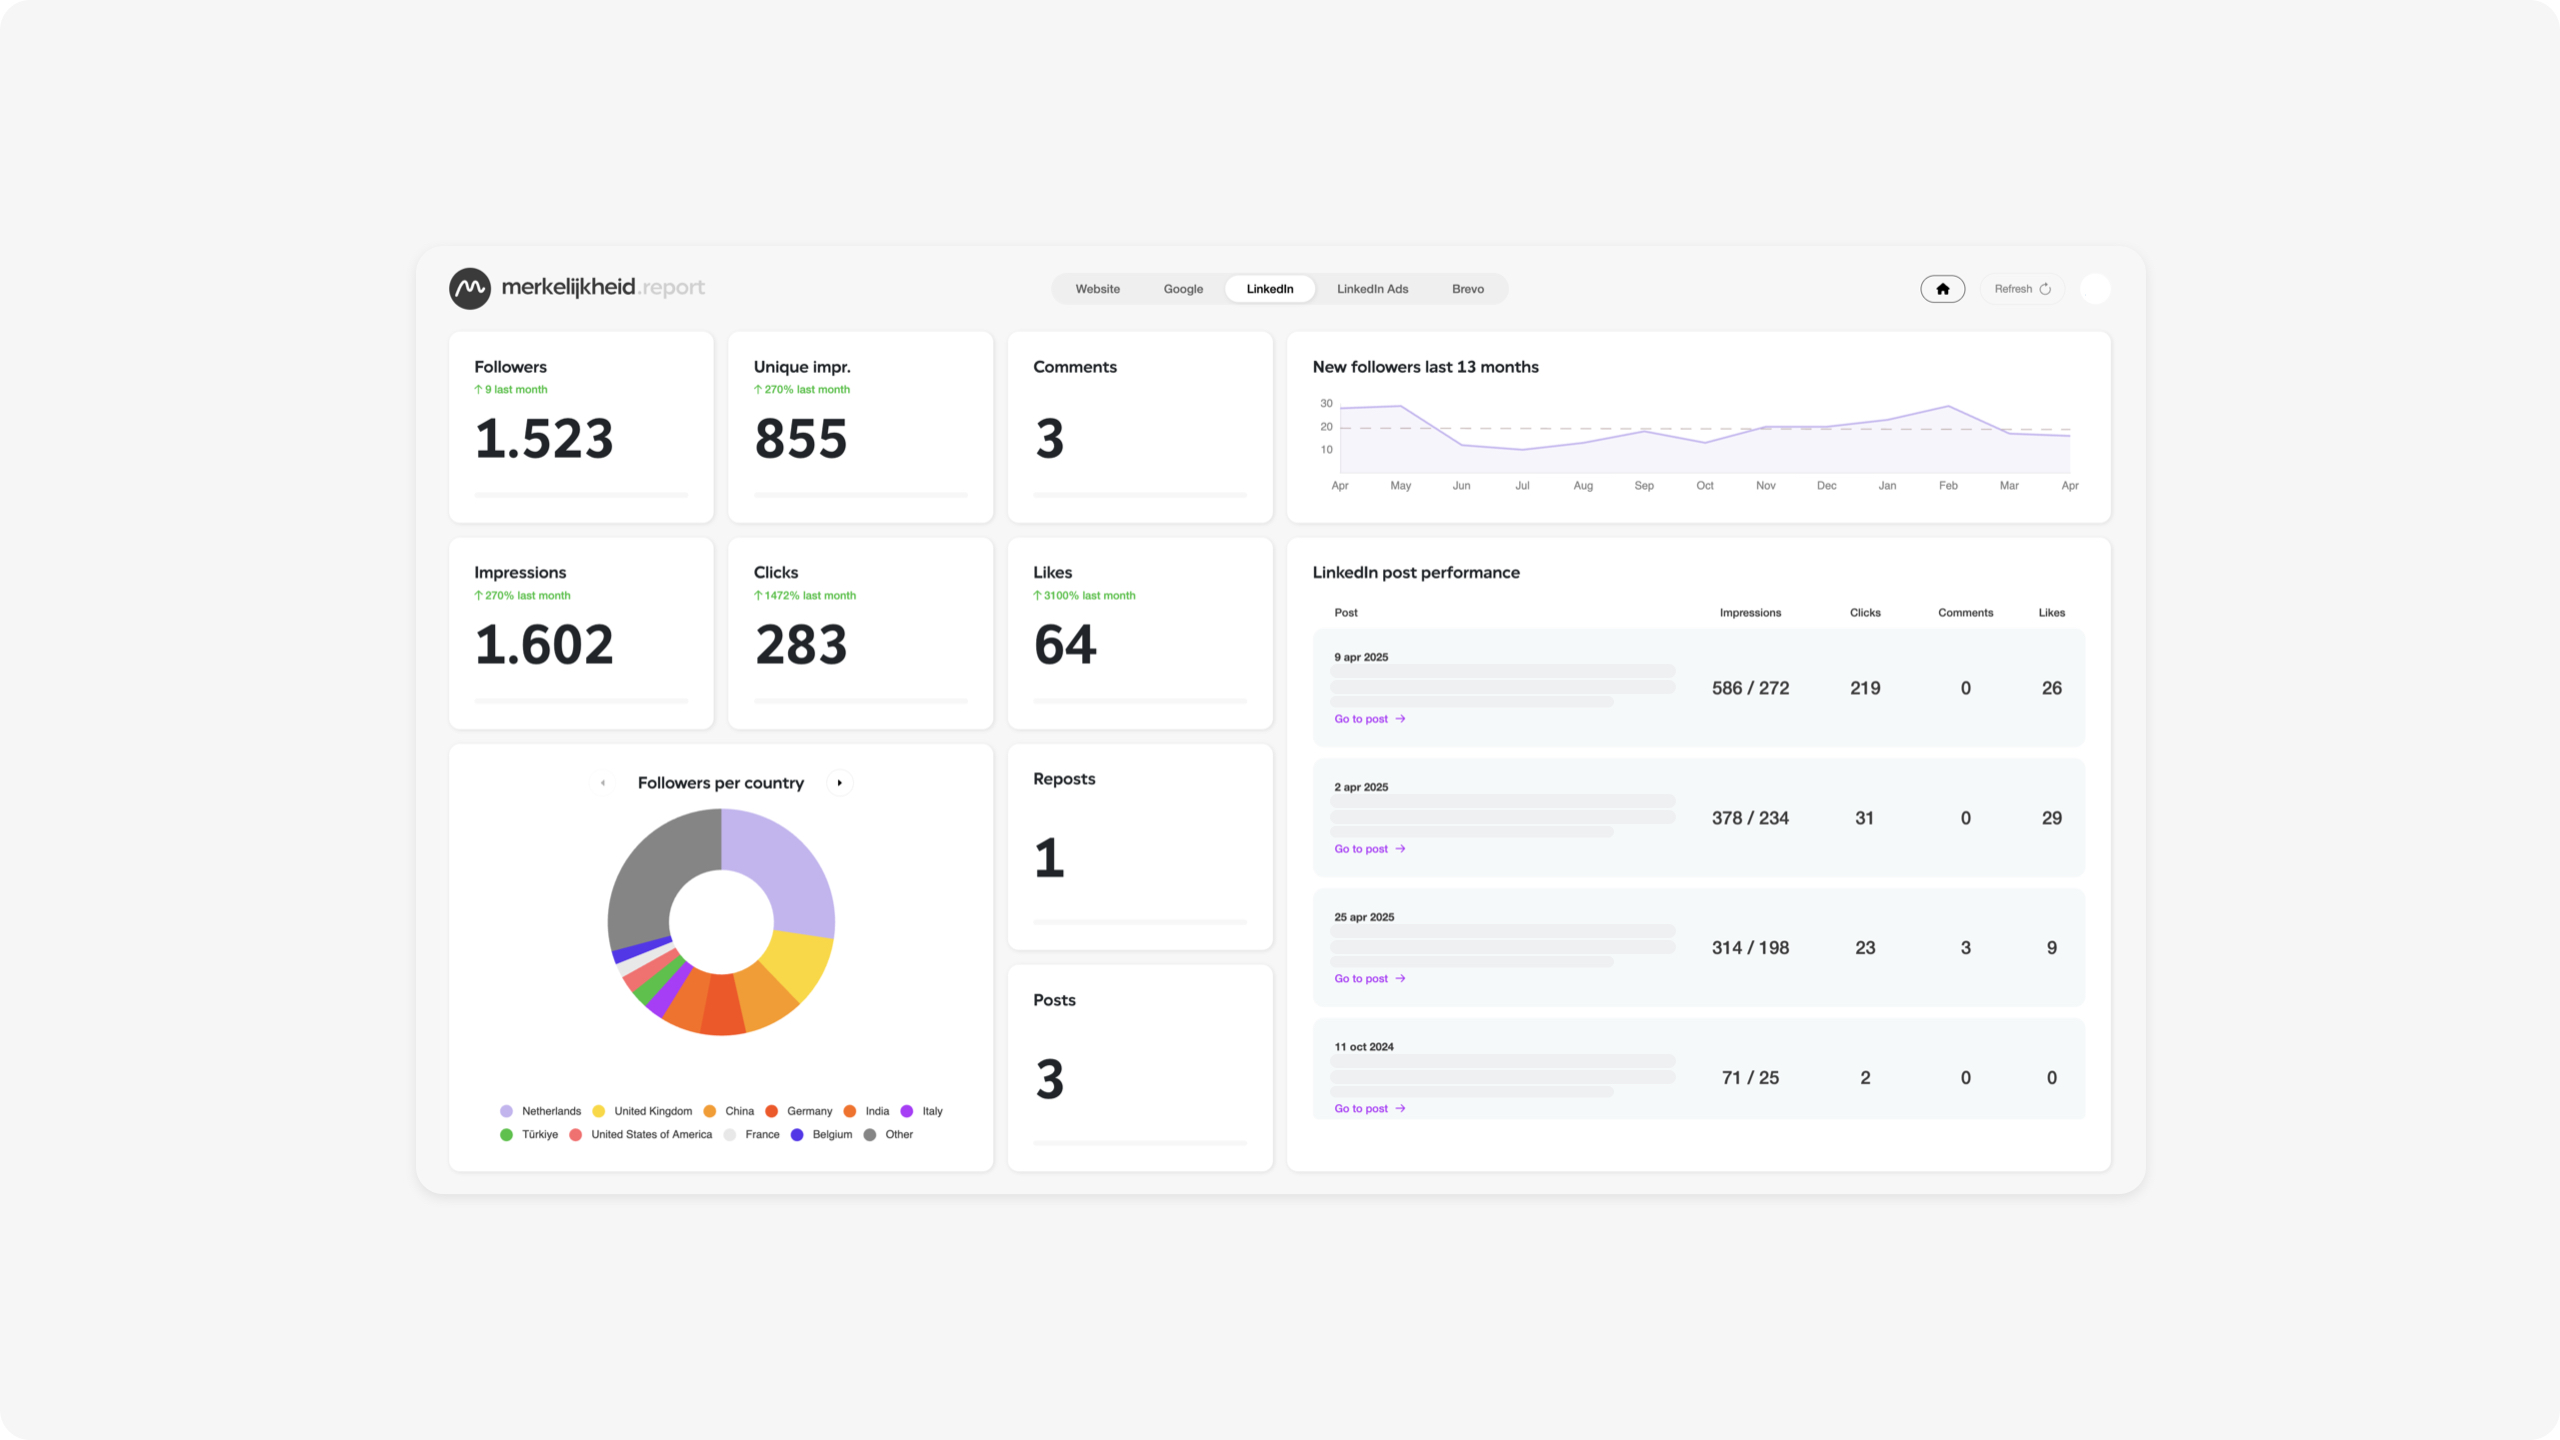Click the Comments card title
This screenshot has height=1440, width=2560.
(1075, 367)
